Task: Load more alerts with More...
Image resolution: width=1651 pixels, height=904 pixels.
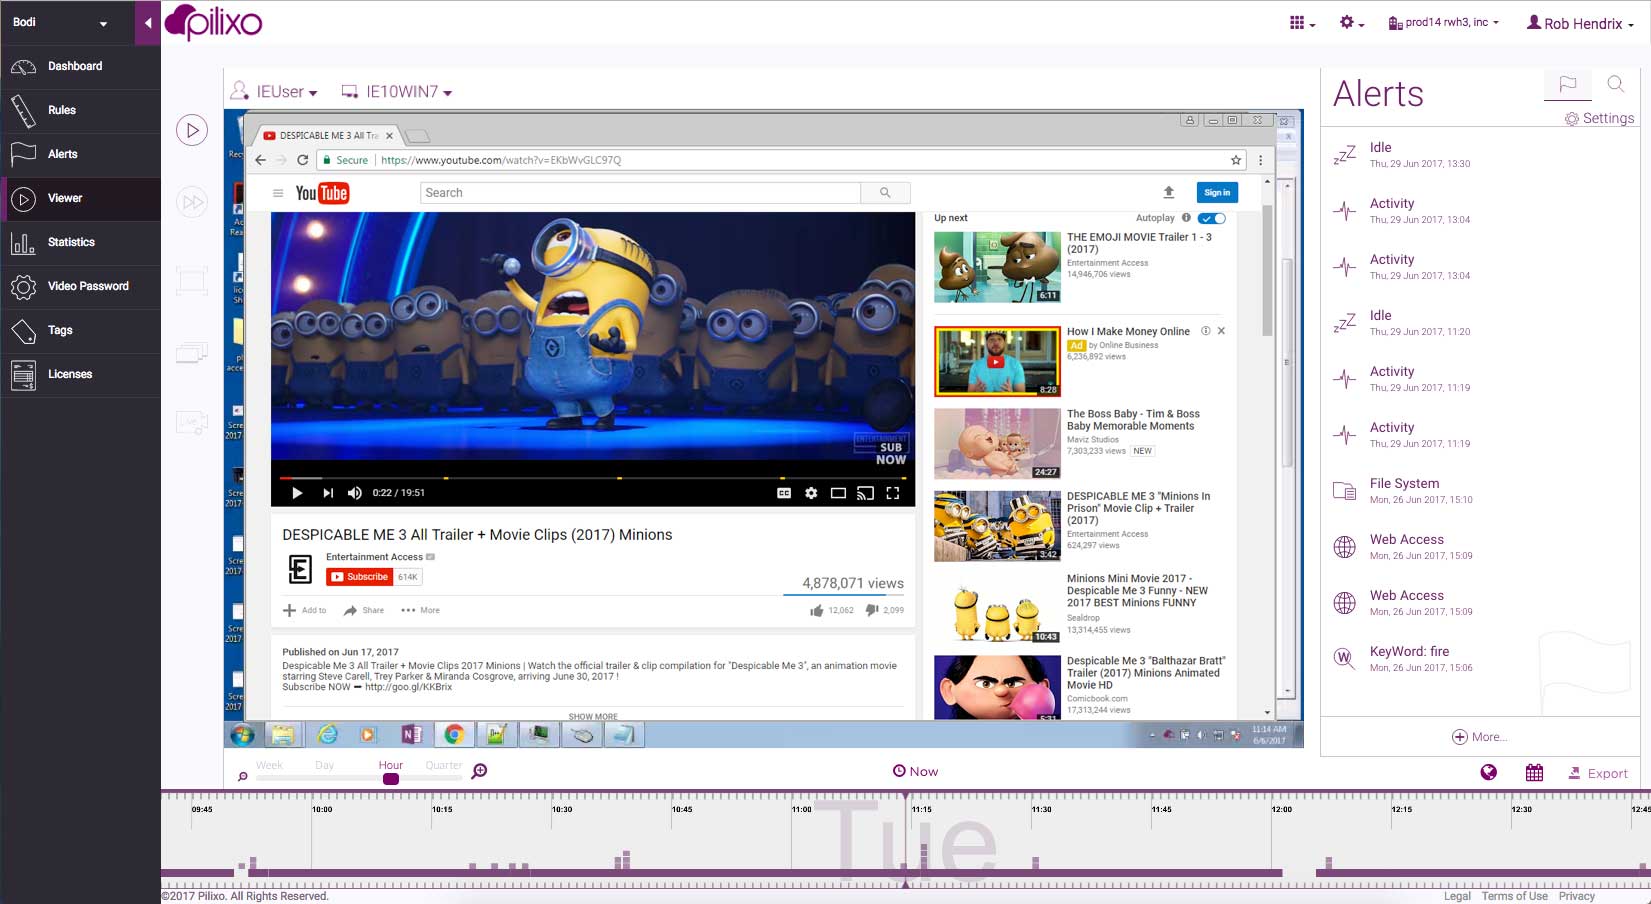Action: pos(1479,737)
